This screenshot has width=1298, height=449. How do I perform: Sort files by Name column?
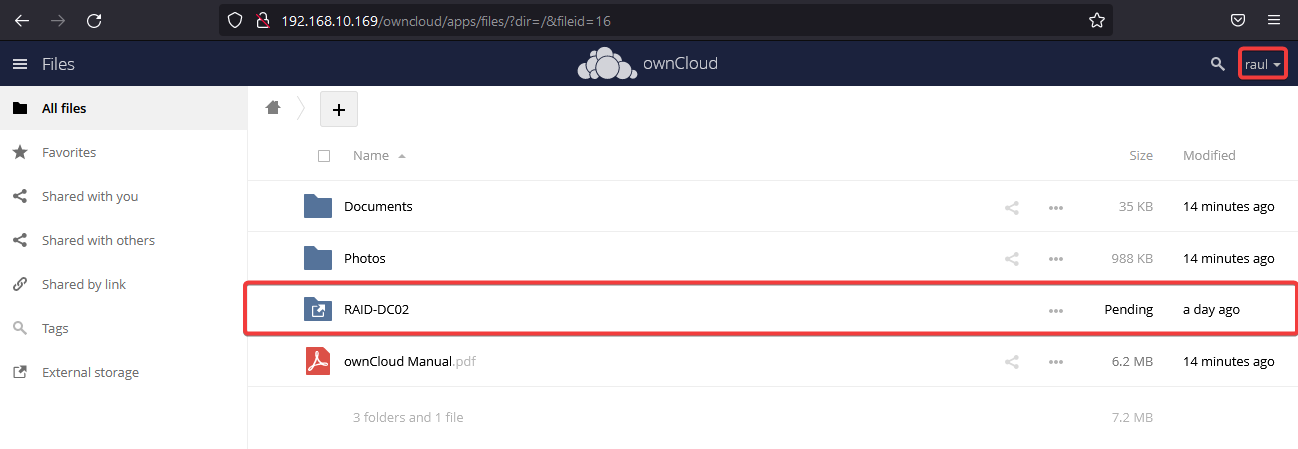[371, 156]
